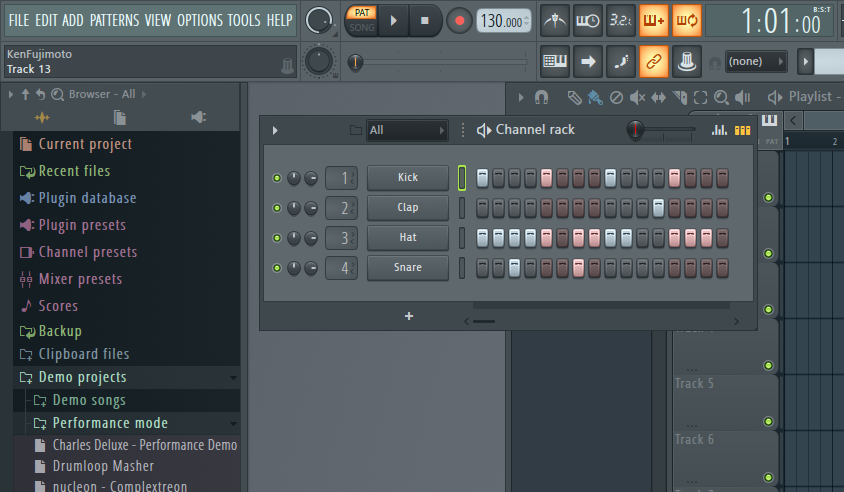
Task: Switch to PAT pattern mode
Action: click(x=361, y=12)
